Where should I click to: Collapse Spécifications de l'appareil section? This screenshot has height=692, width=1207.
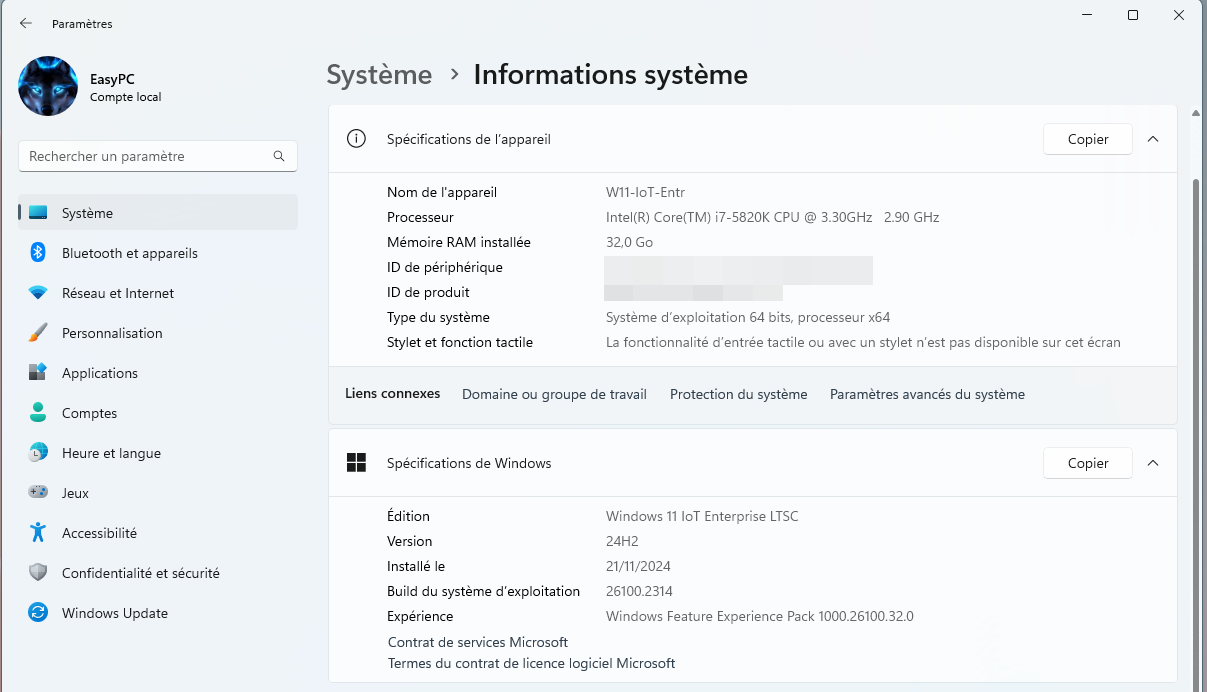click(x=1153, y=139)
